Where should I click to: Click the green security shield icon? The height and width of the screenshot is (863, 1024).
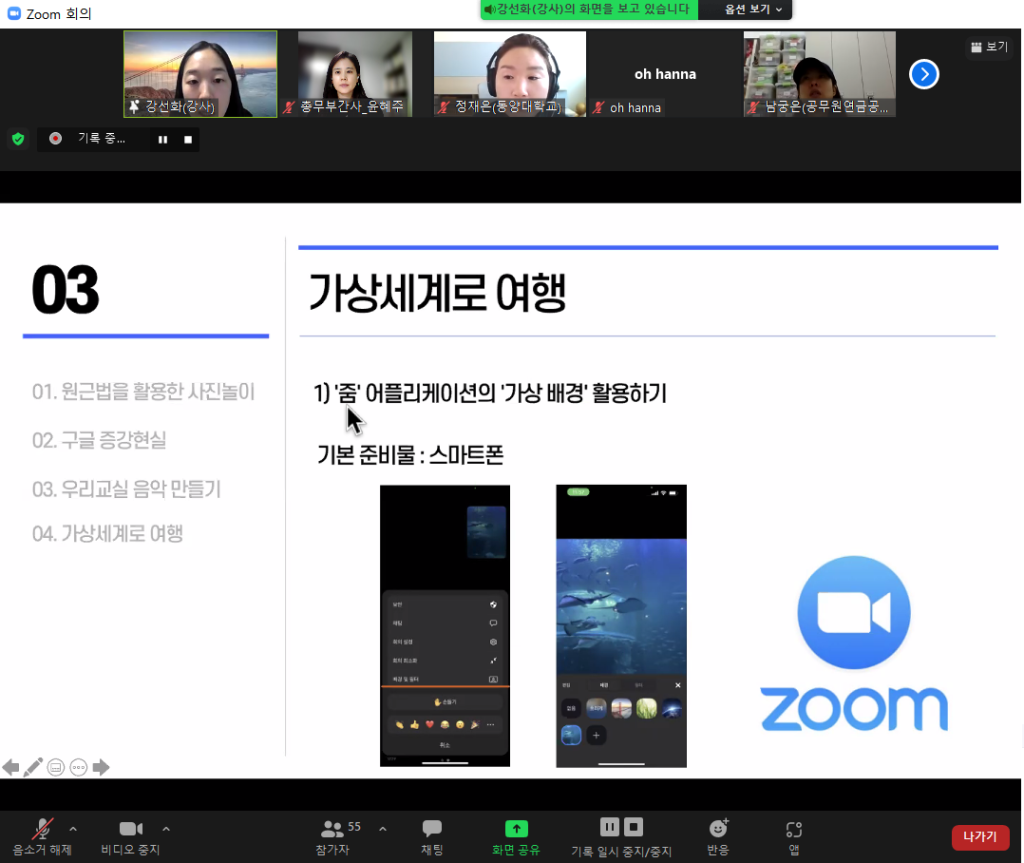[x=18, y=139]
